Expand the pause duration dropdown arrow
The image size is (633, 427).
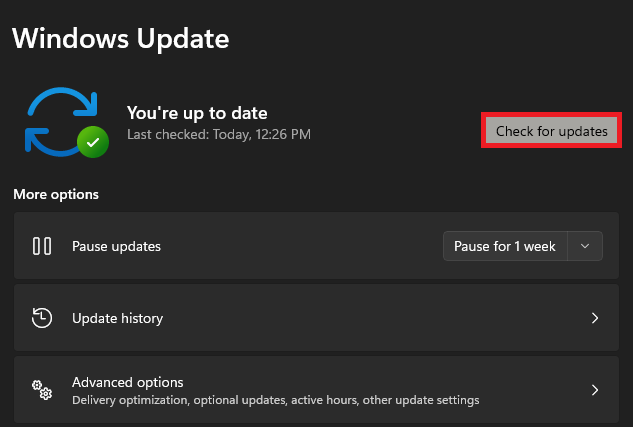click(x=585, y=246)
